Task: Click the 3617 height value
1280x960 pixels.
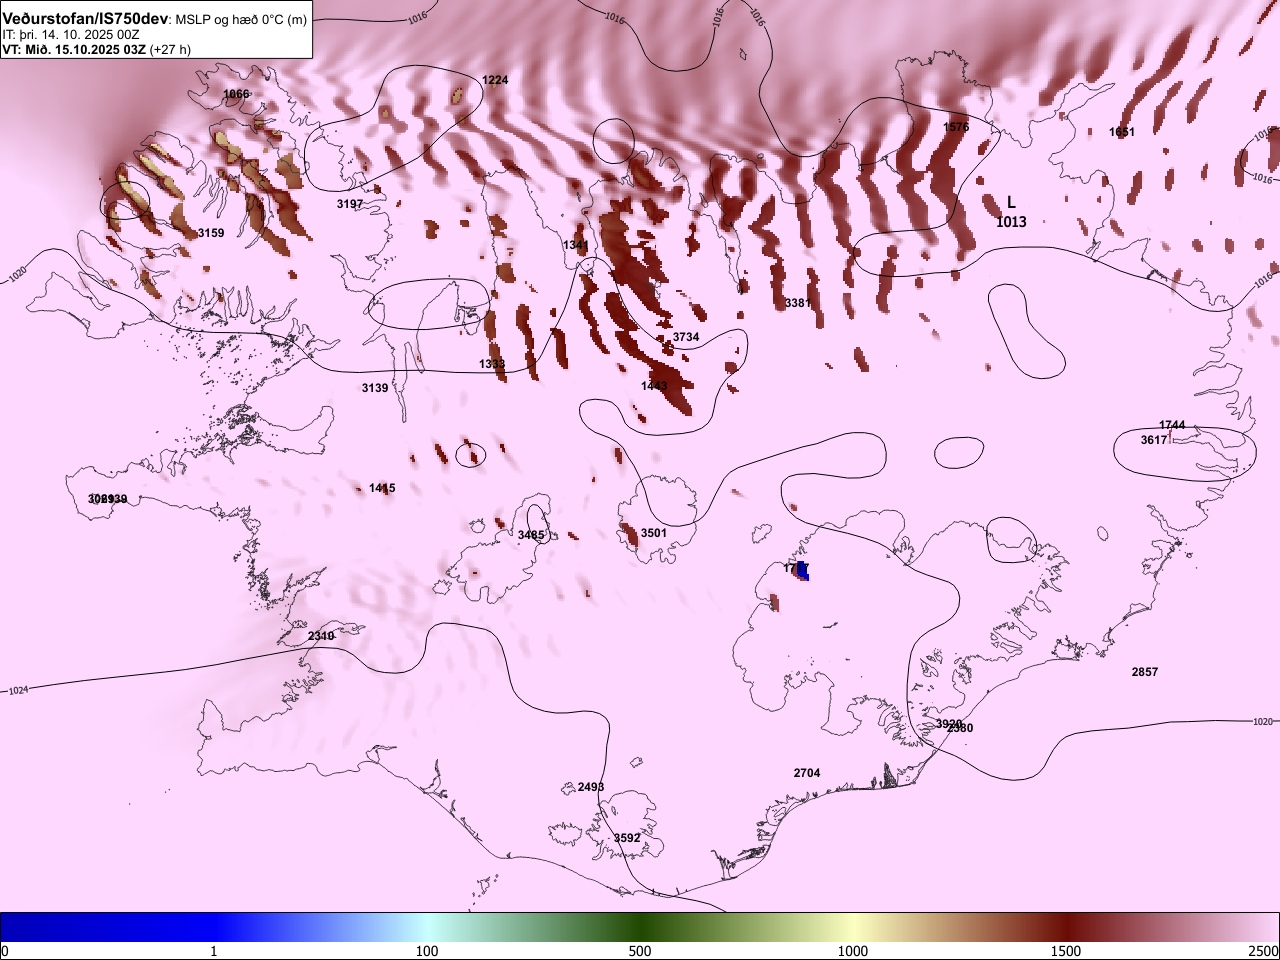Action: [1154, 440]
